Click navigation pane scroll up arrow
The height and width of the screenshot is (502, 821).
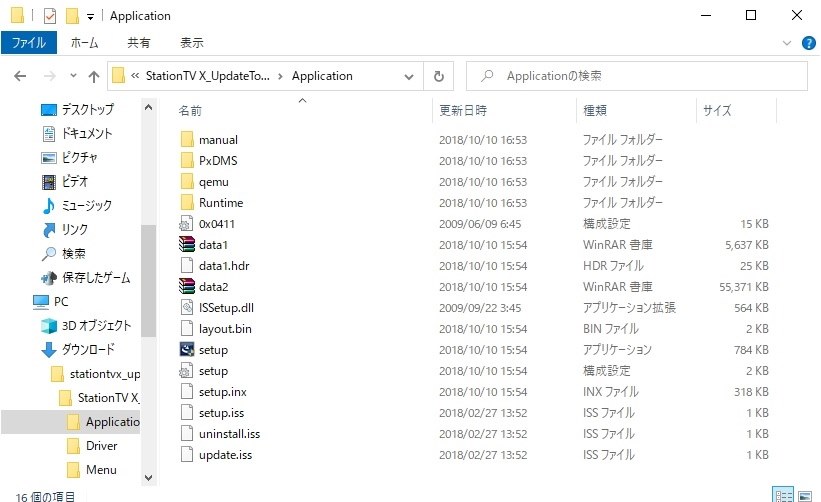(149, 108)
